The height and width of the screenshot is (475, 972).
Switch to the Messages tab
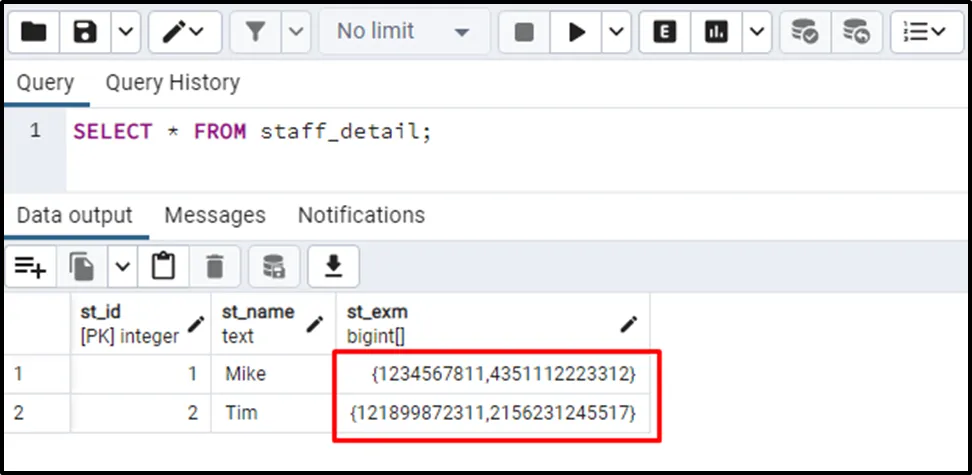[215, 215]
